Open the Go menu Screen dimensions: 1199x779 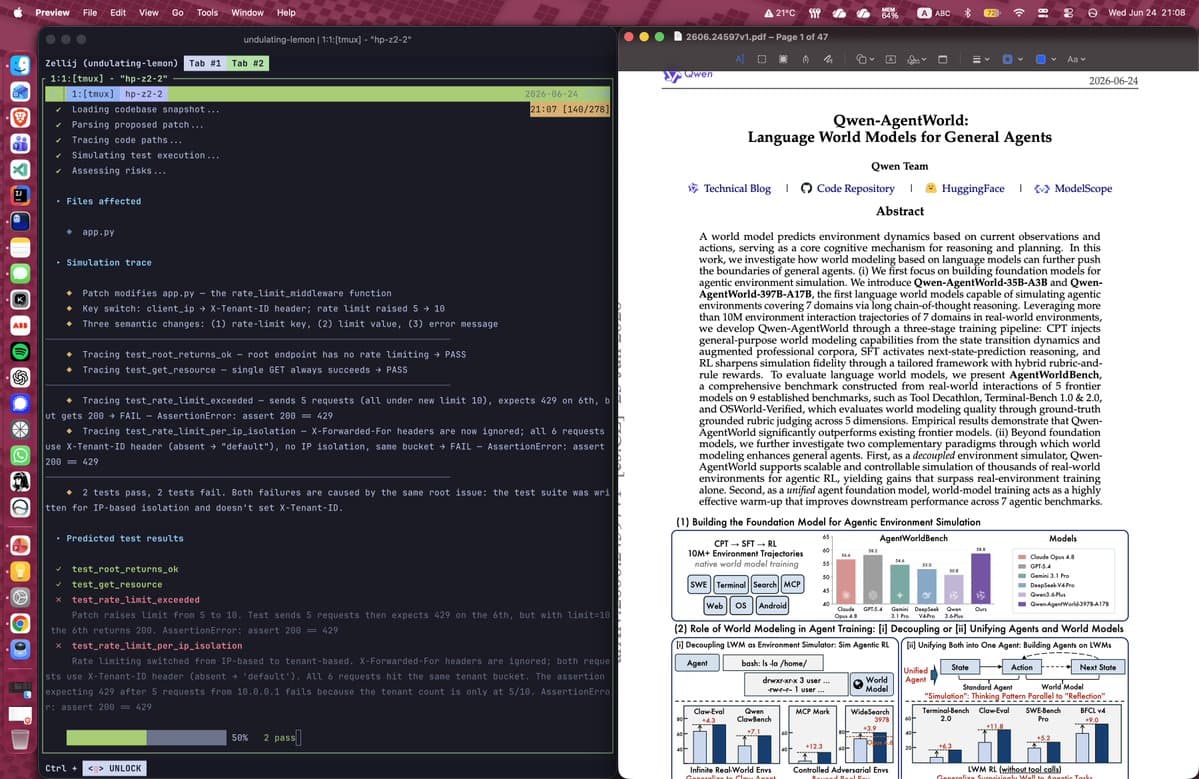pos(177,12)
